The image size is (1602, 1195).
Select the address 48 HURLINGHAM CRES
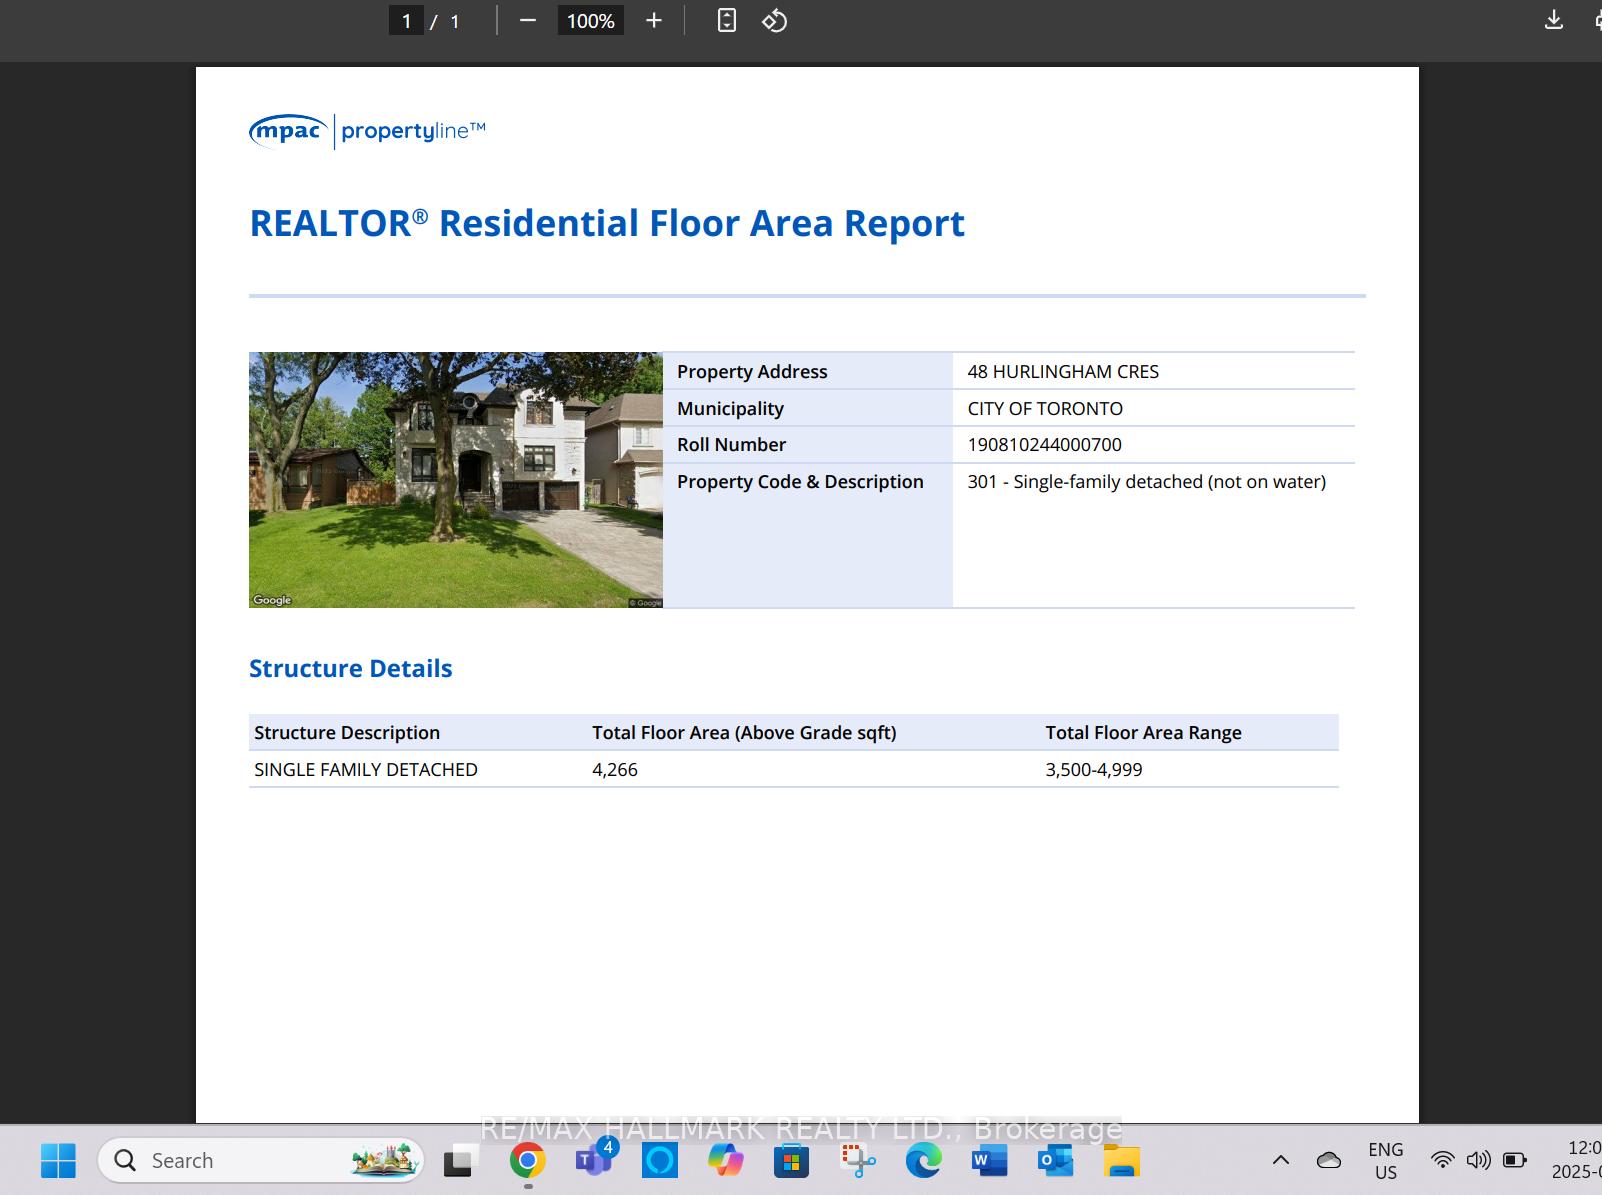[1063, 372]
